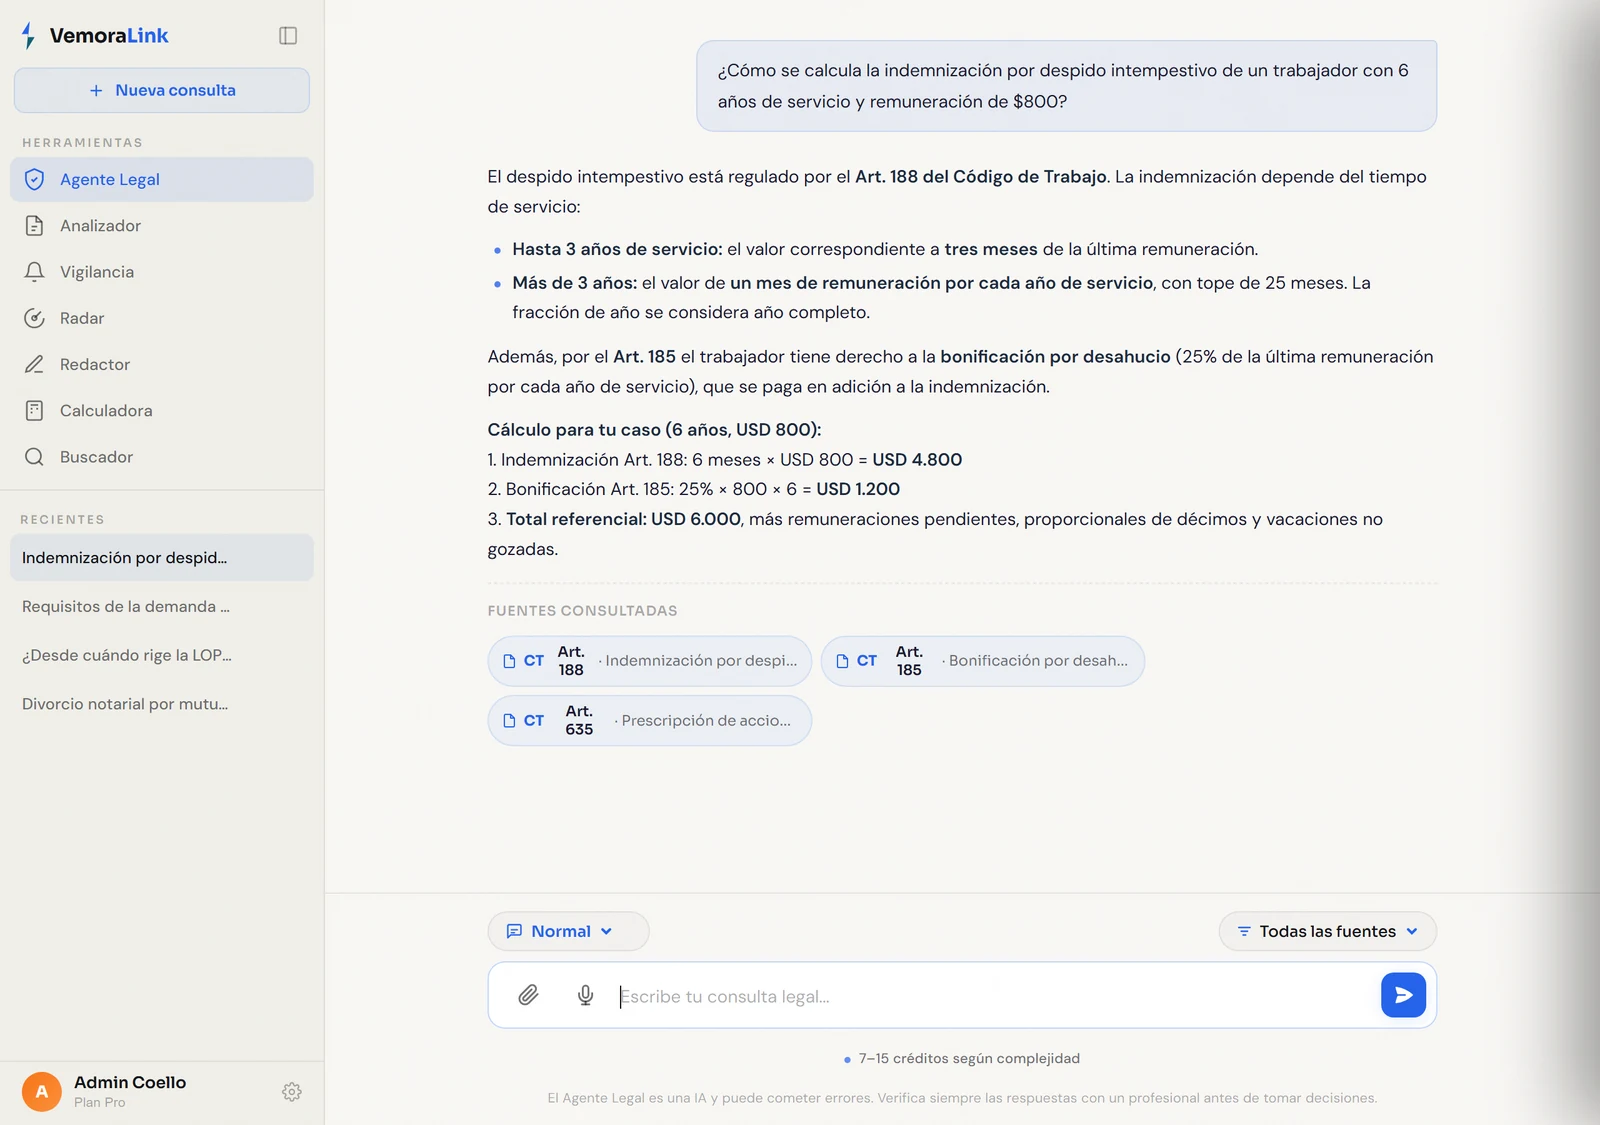This screenshot has width=1600, height=1125.
Task: Click the HERRAMIENTAS section label
Action: coord(82,143)
